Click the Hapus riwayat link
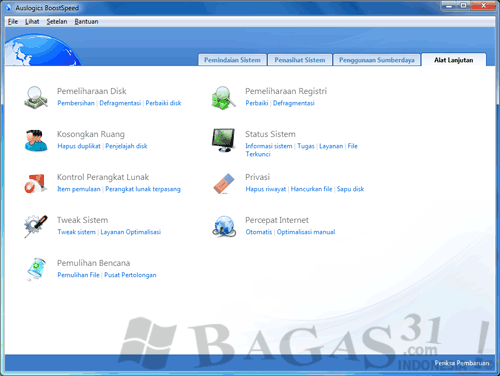Screen dimensions: 500x376 pos(266,189)
